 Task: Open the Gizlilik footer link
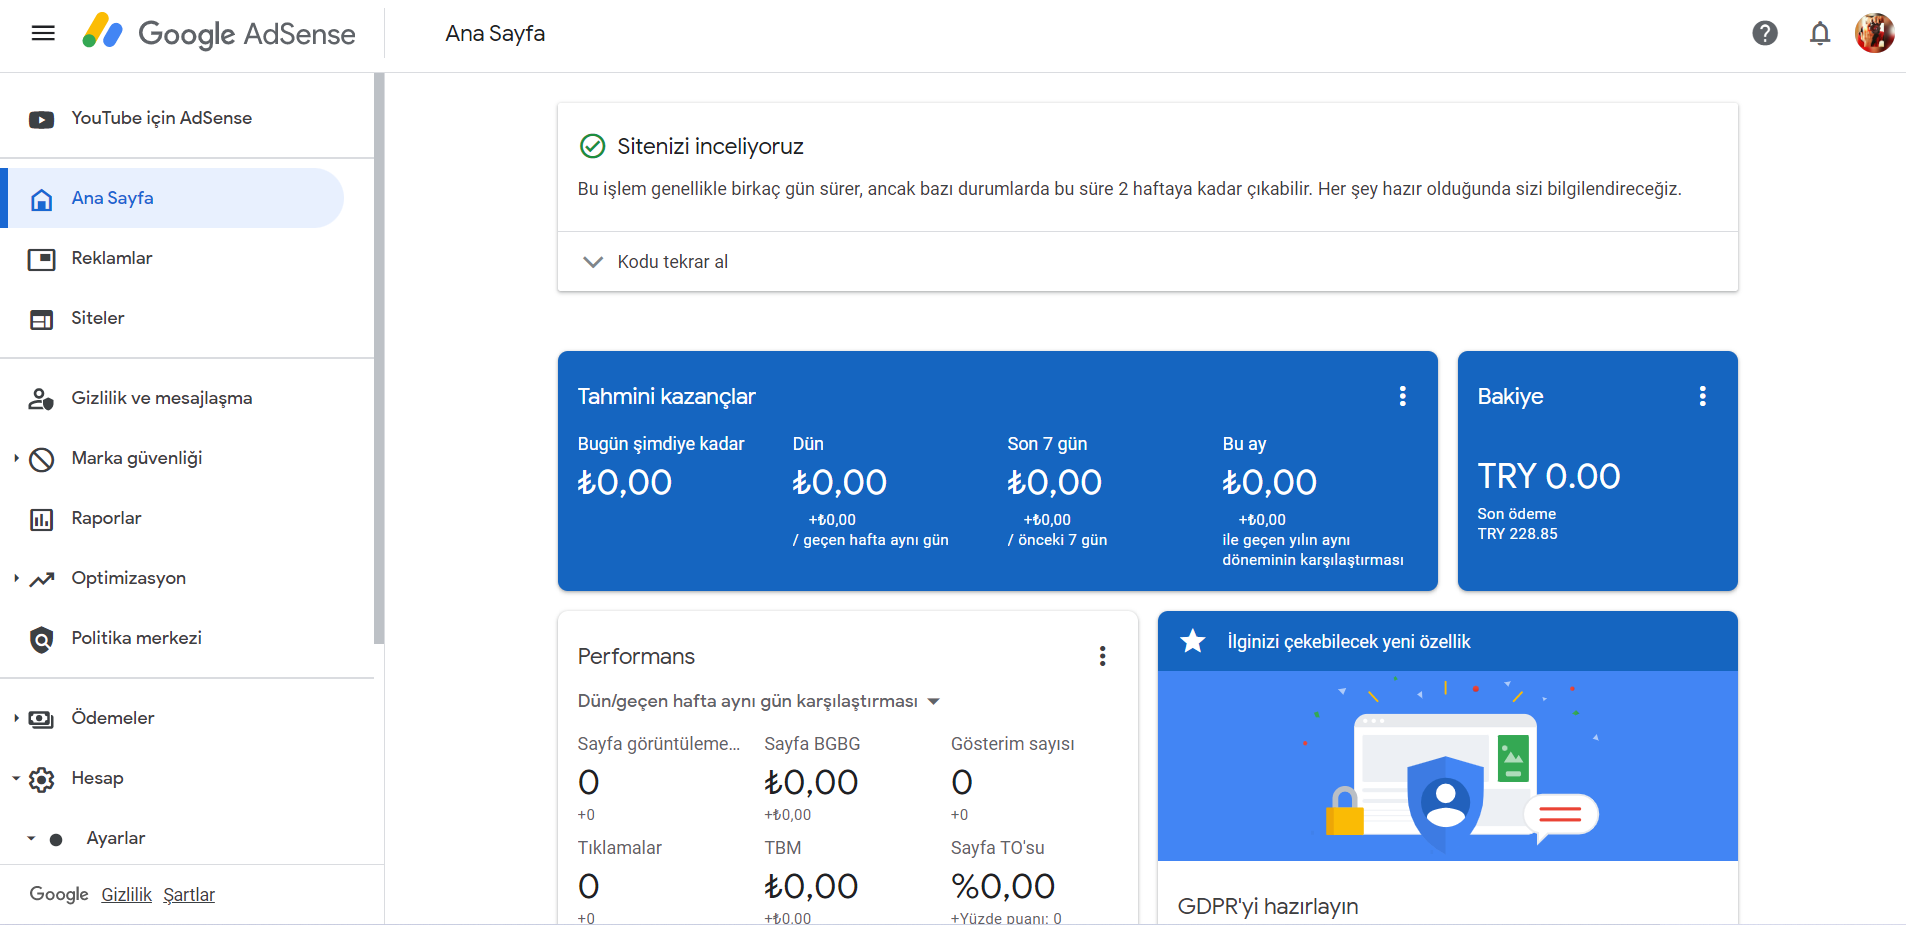pyautogui.click(x=126, y=895)
